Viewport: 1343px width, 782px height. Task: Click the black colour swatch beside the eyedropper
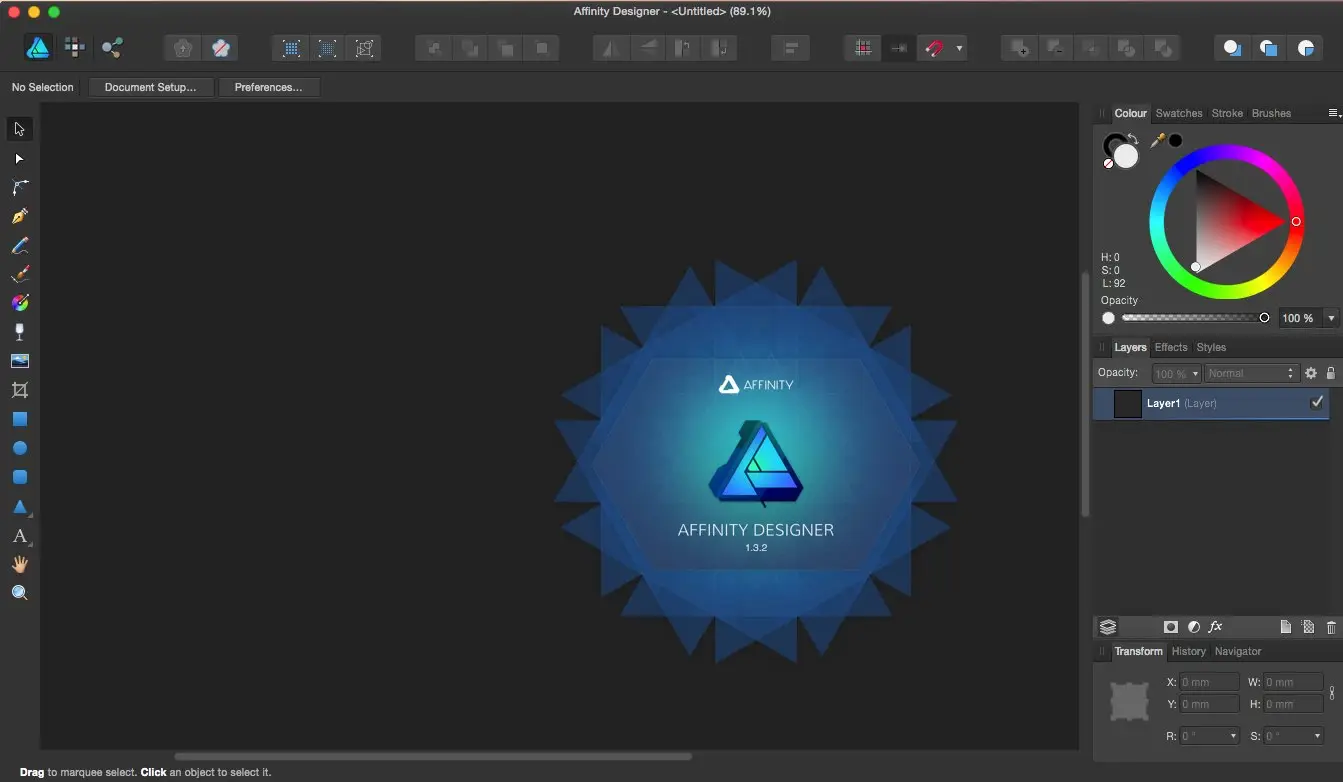click(x=1176, y=141)
